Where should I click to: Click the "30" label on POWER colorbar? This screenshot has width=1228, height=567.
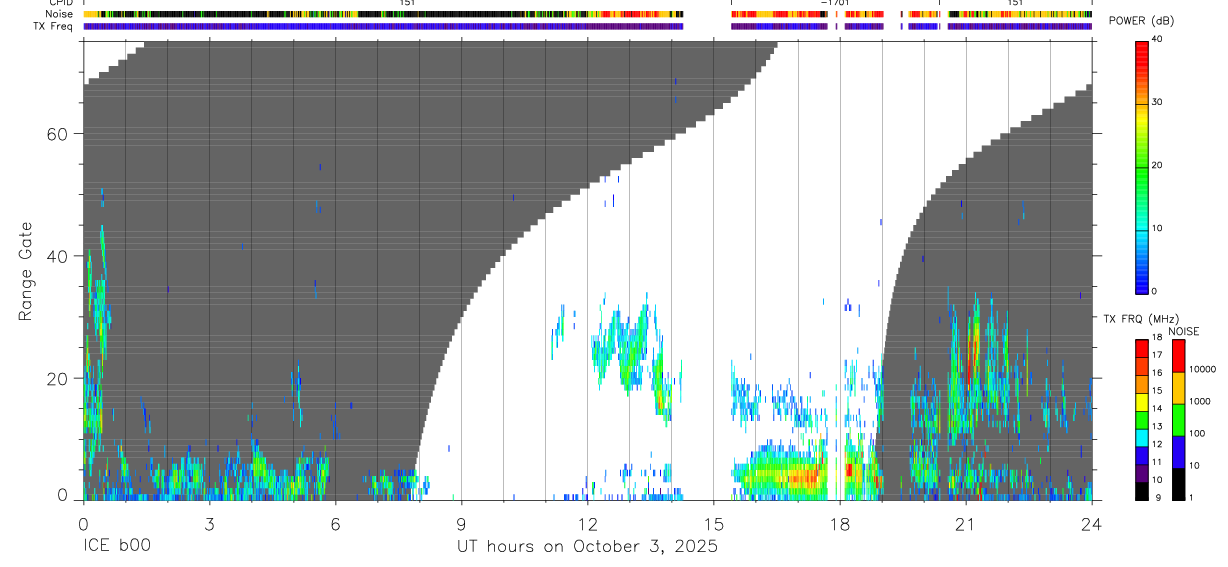[x=1157, y=103]
